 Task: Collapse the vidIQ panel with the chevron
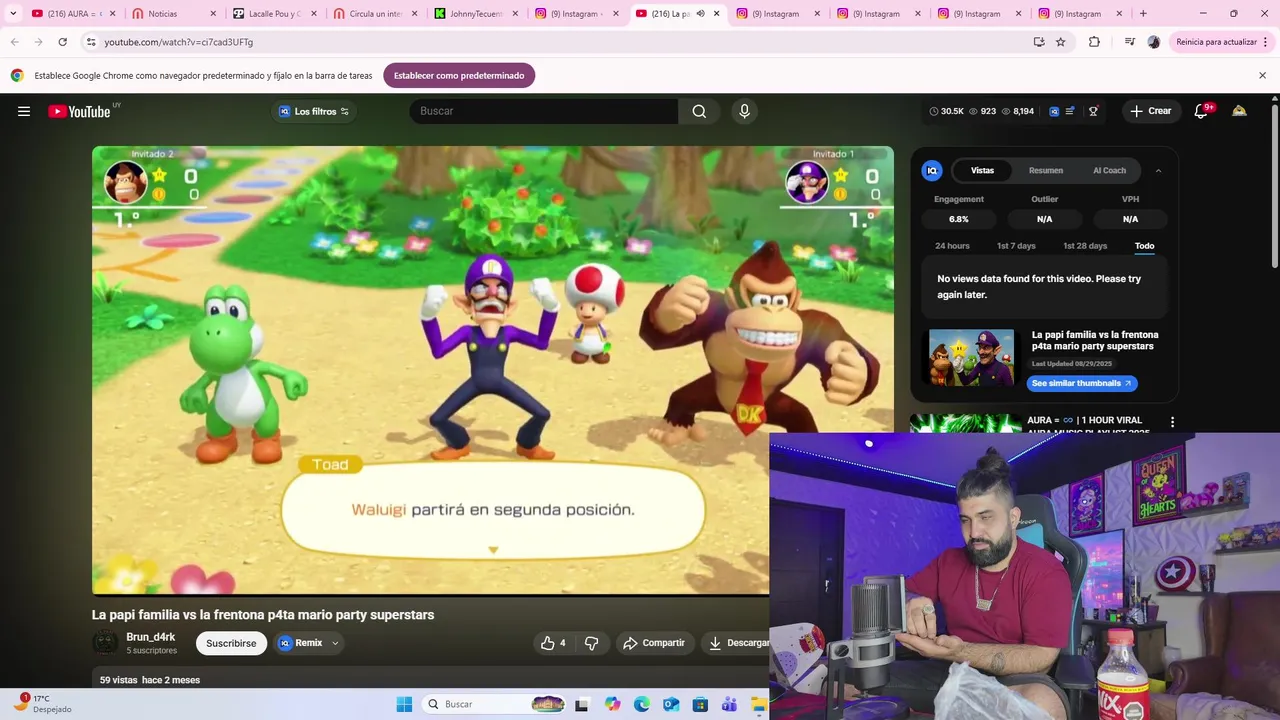tap(1158, 171)
